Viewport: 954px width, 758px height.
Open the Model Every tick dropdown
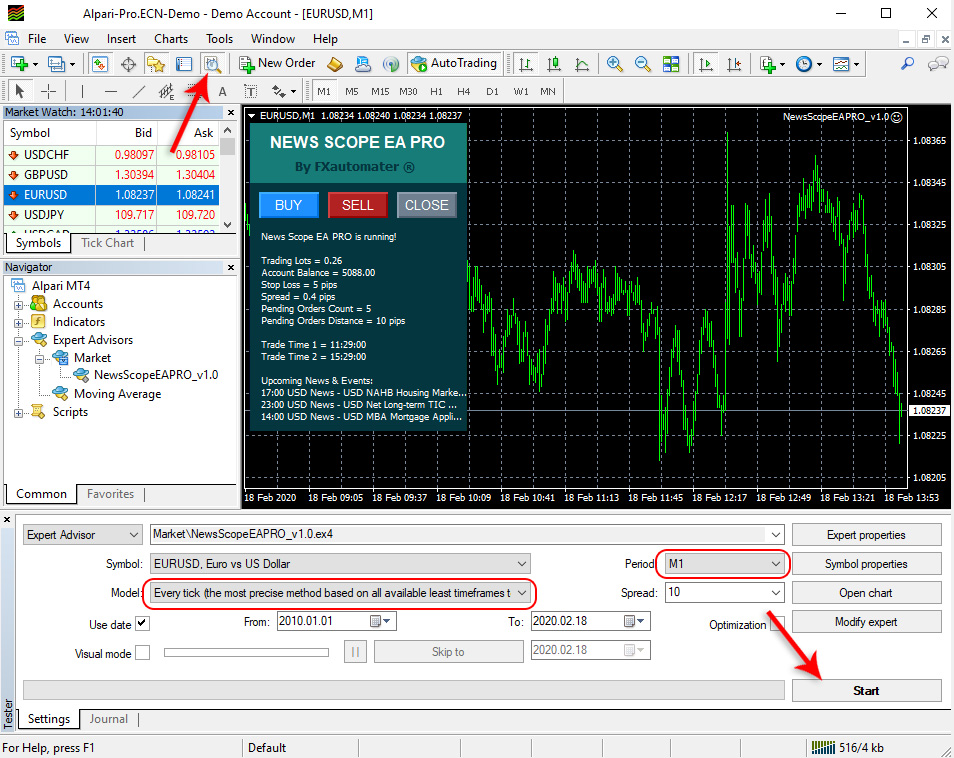(340, 593)
